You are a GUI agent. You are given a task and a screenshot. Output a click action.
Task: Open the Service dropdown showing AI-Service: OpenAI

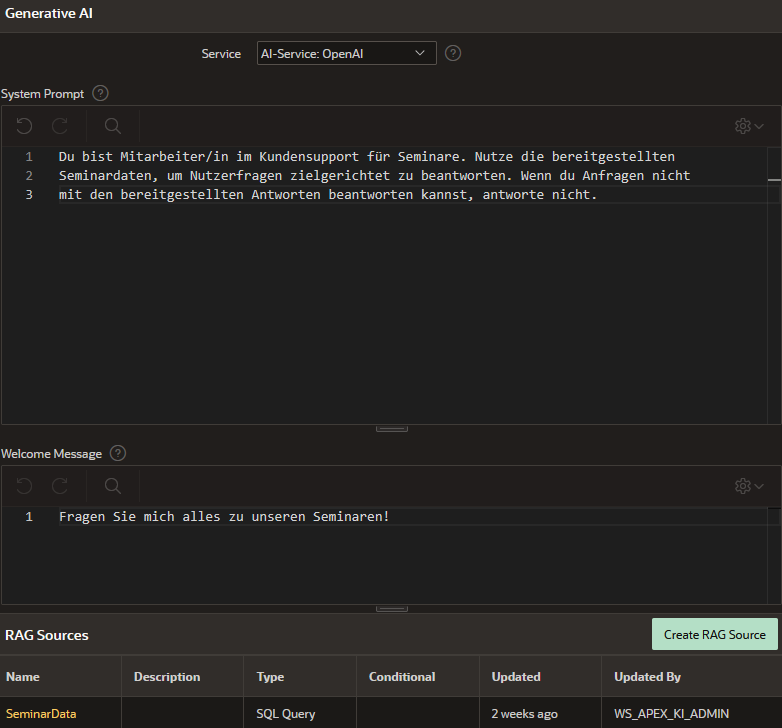click(347, 53)
